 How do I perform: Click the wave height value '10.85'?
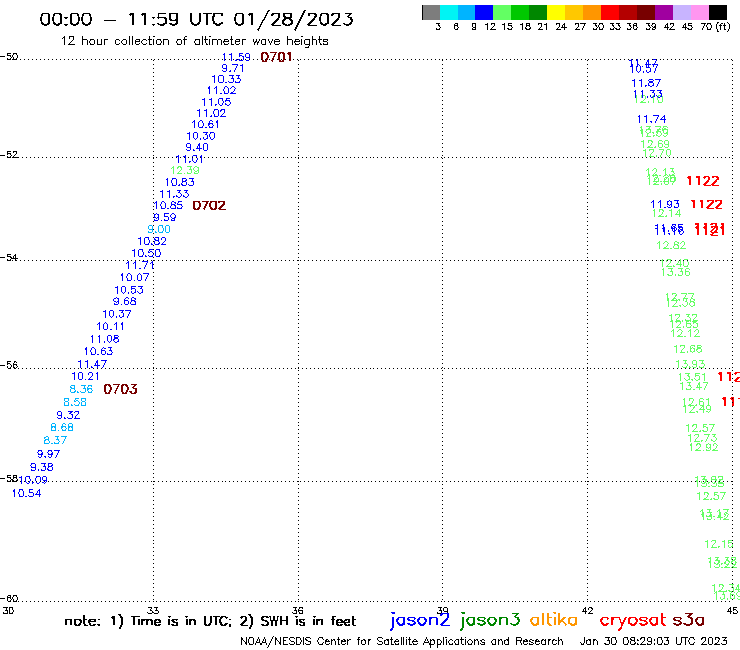[168, 205]
